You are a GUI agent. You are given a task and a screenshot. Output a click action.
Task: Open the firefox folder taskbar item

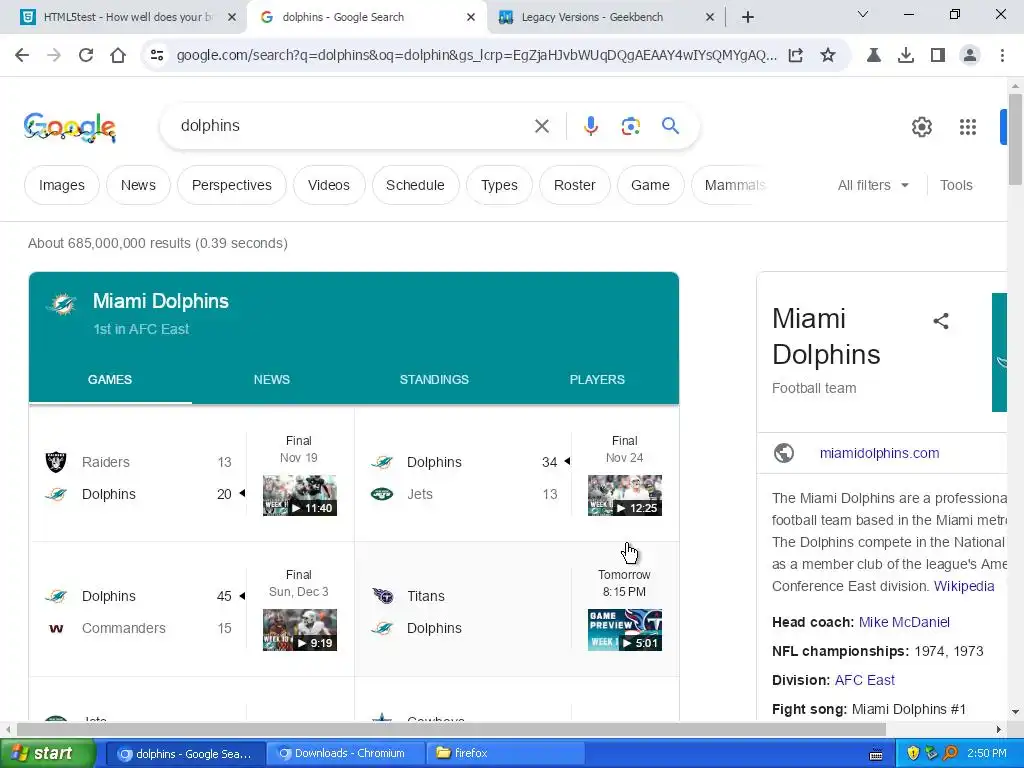click(x=504, y=754)
